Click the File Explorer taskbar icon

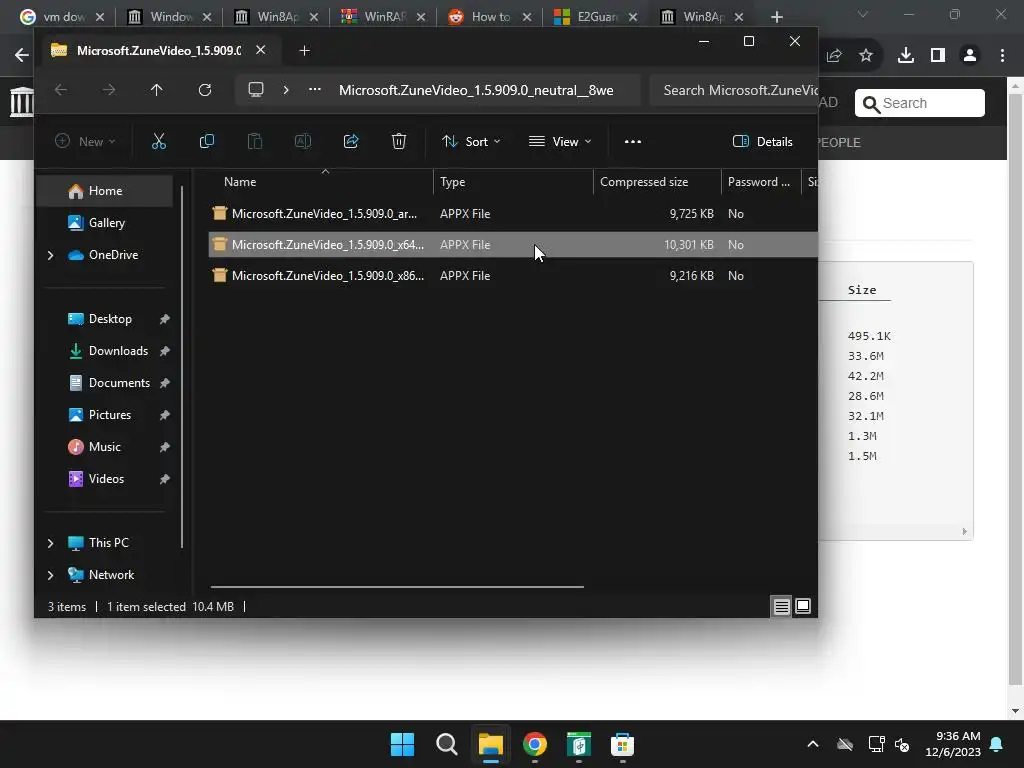point(490,744)
